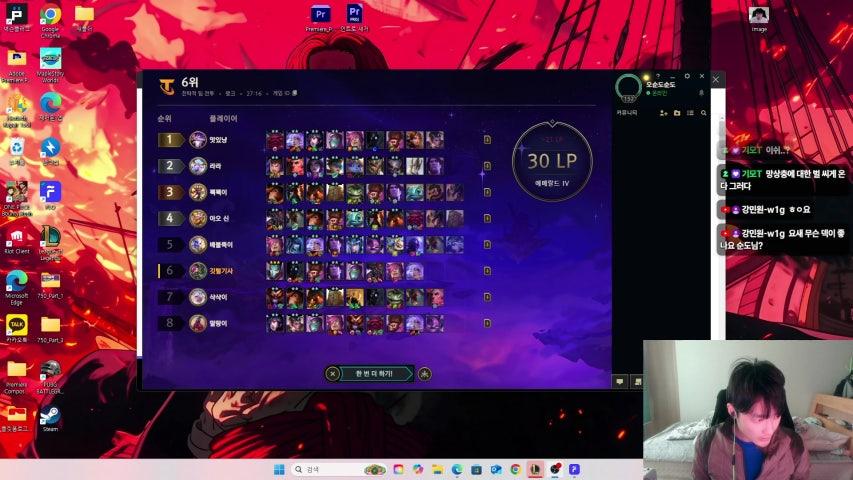
Task: Open MapleStory Worlds desktop shortcut
Action: point(50,65)
